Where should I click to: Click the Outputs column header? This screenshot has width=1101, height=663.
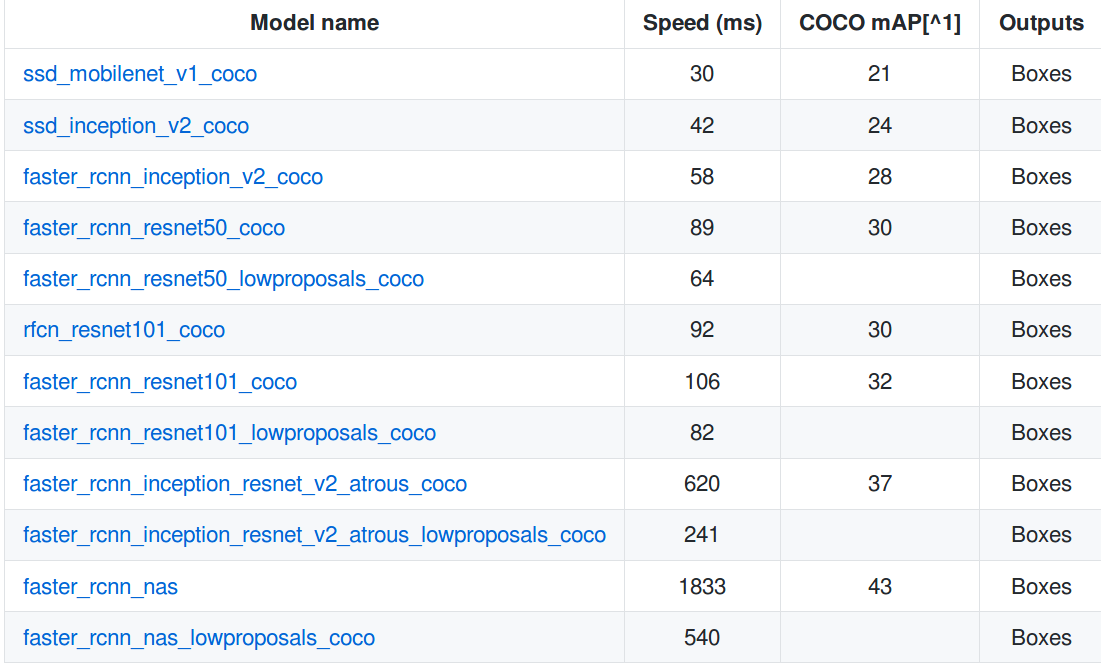(x=1041, y=23)
